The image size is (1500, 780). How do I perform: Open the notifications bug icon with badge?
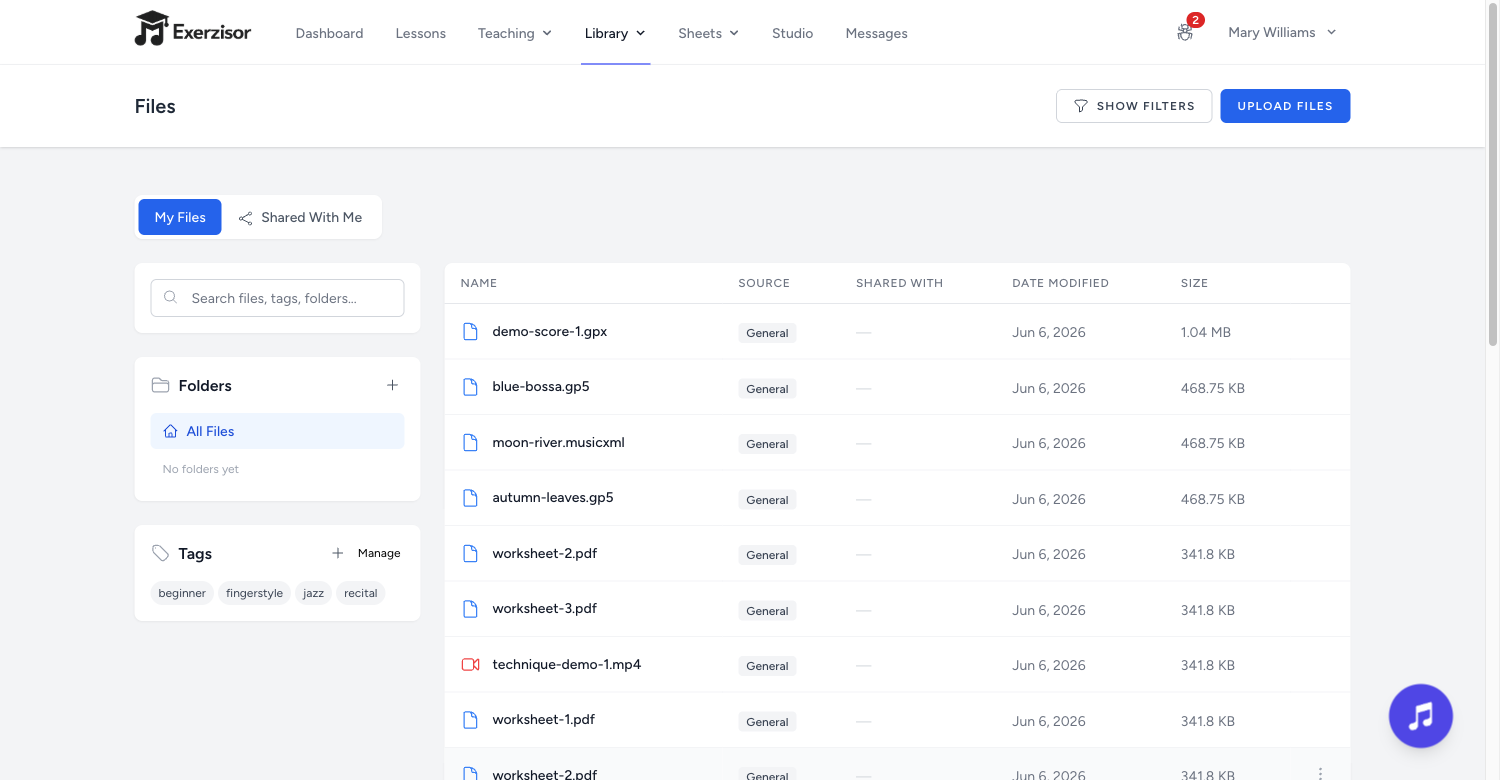click(1185, 32)
